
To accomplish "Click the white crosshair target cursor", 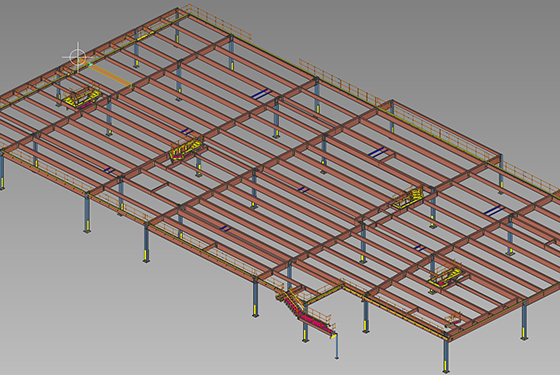I will [78, 57].
